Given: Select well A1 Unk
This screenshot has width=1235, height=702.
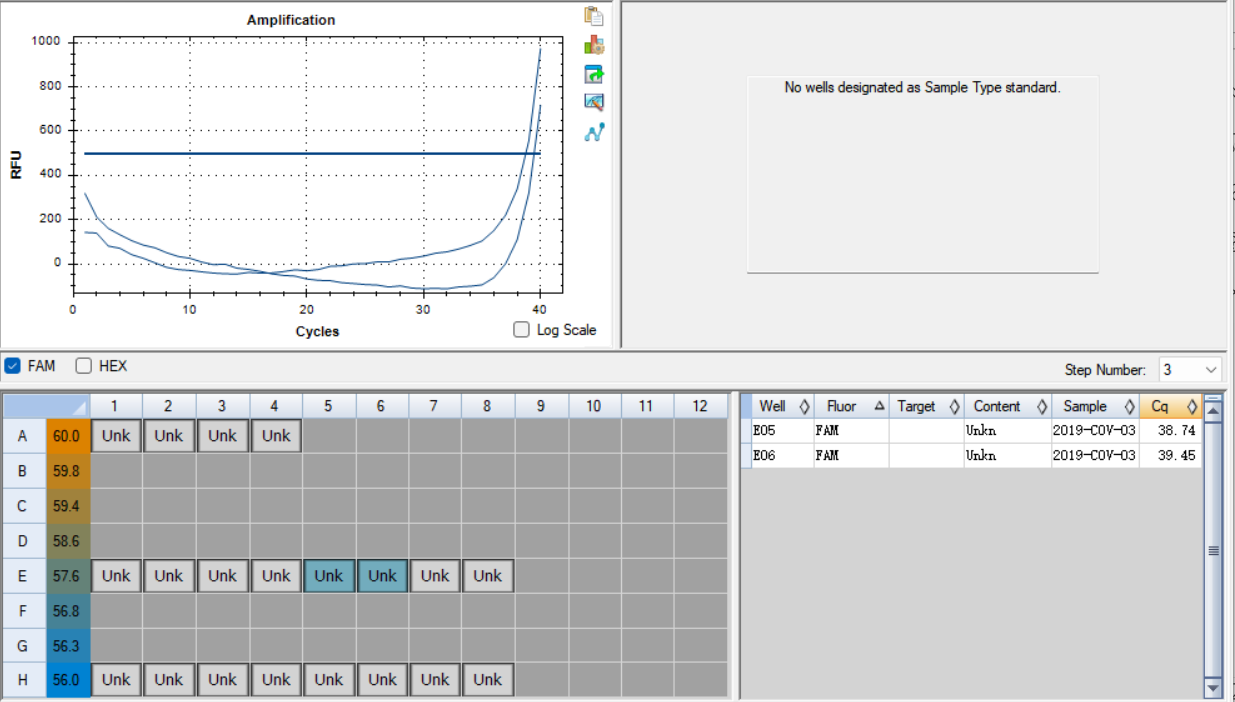Looking at the screenshot, I should coord(116,436).
